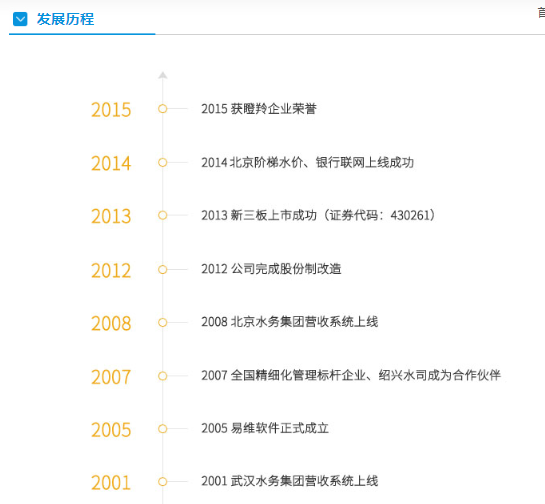Click the 2005 易维软件正式成立 event text
Viewport: 545px width, 504px height.
[265, 428]
